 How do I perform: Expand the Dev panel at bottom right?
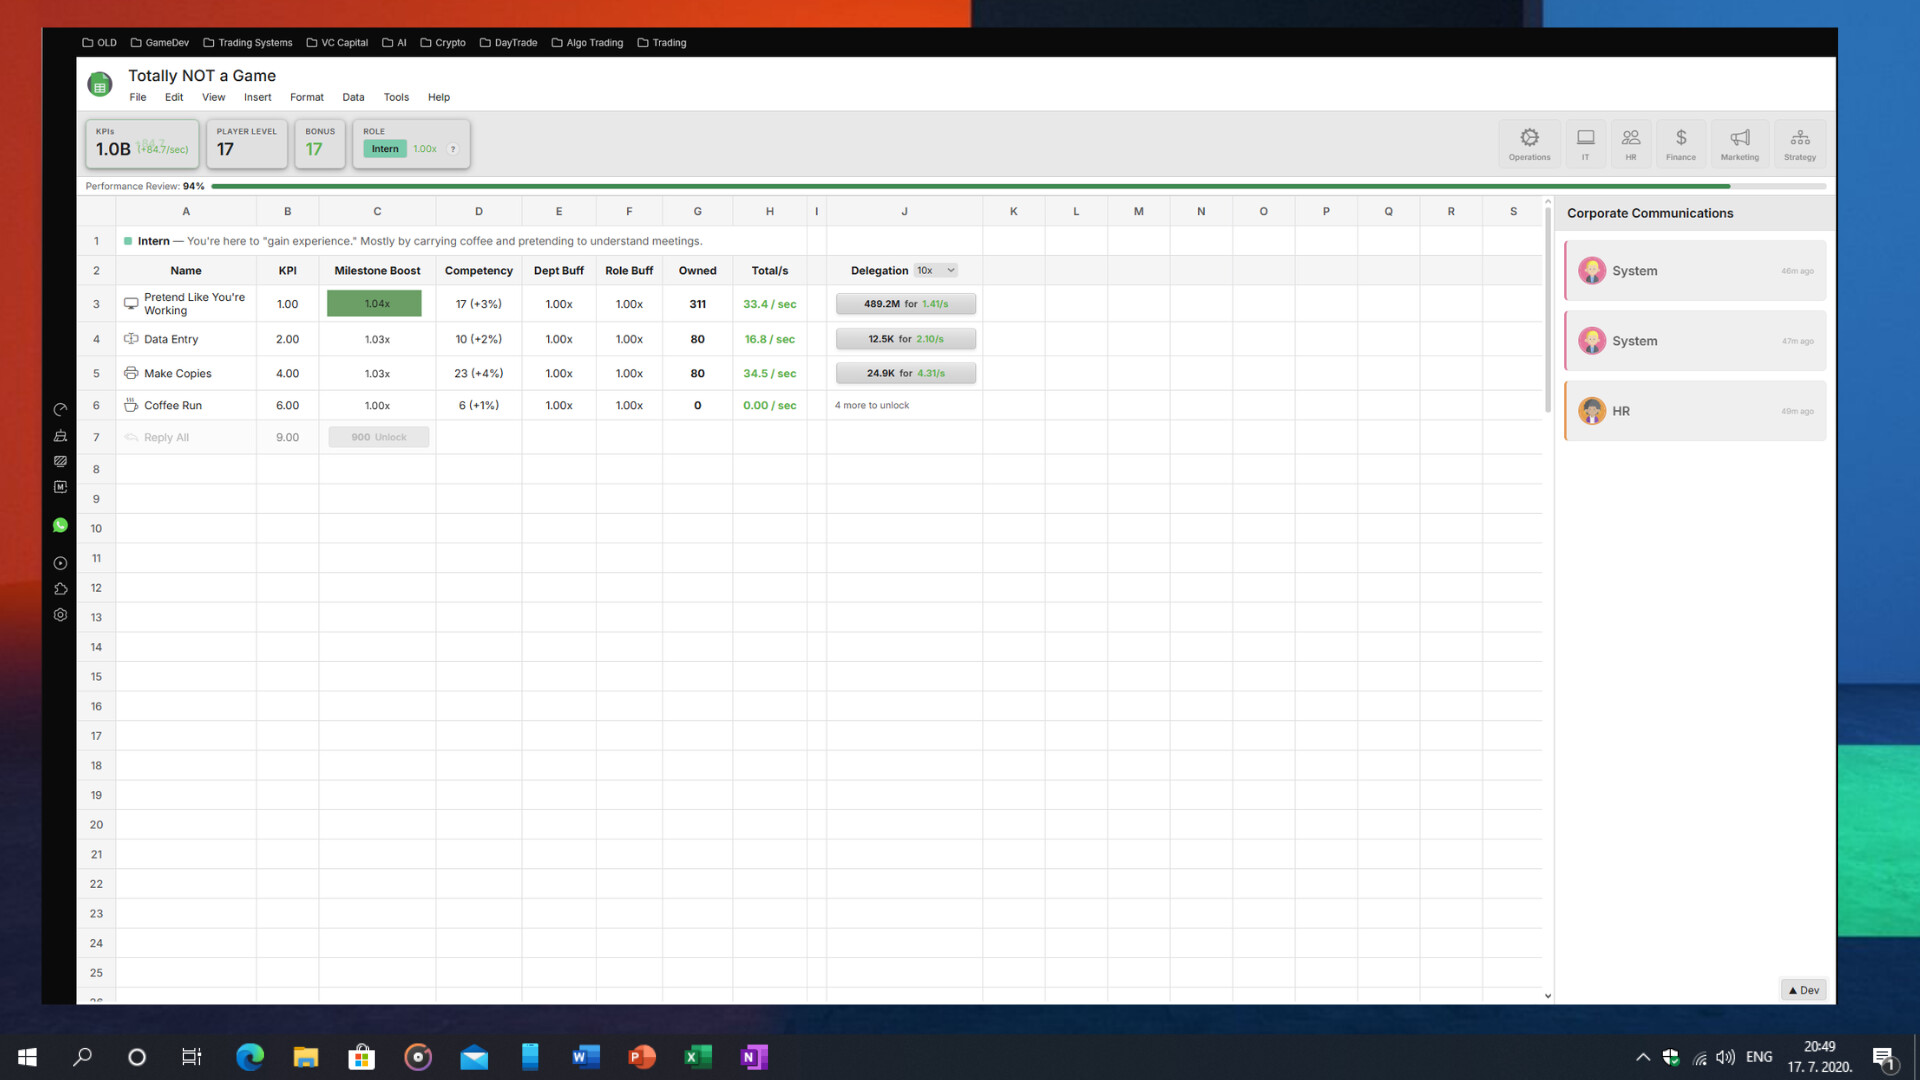tap(1804, 990)
